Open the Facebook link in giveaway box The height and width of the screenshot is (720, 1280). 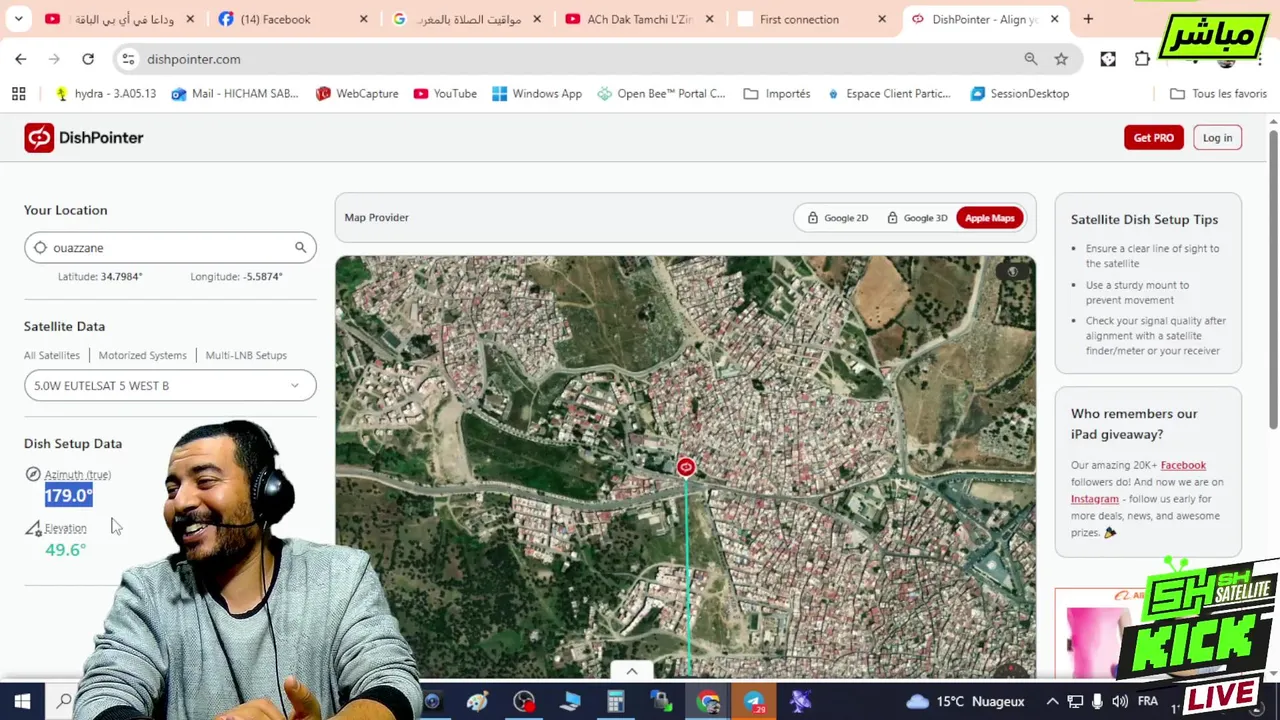pyautogui.click(x=1183, y=465)
